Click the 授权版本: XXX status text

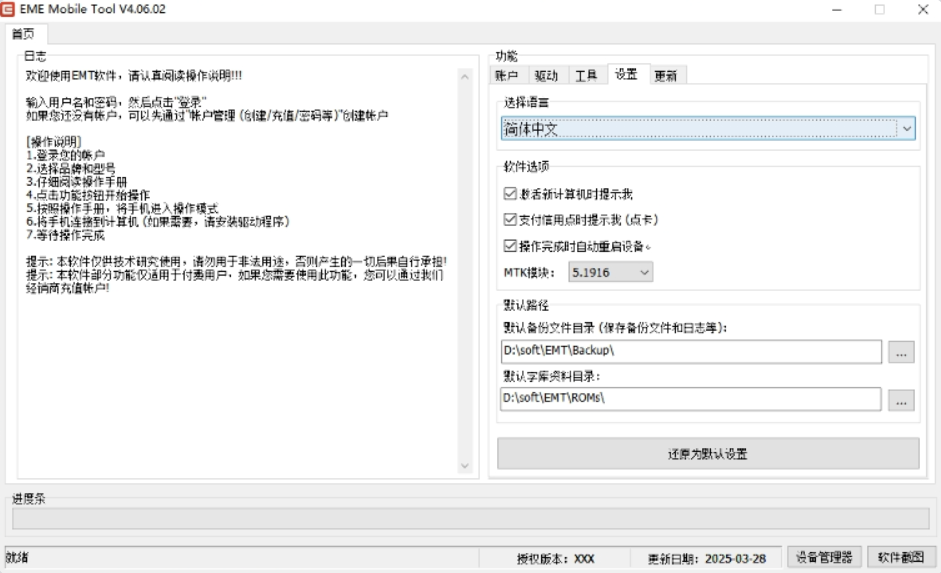(x=556, y=559)
